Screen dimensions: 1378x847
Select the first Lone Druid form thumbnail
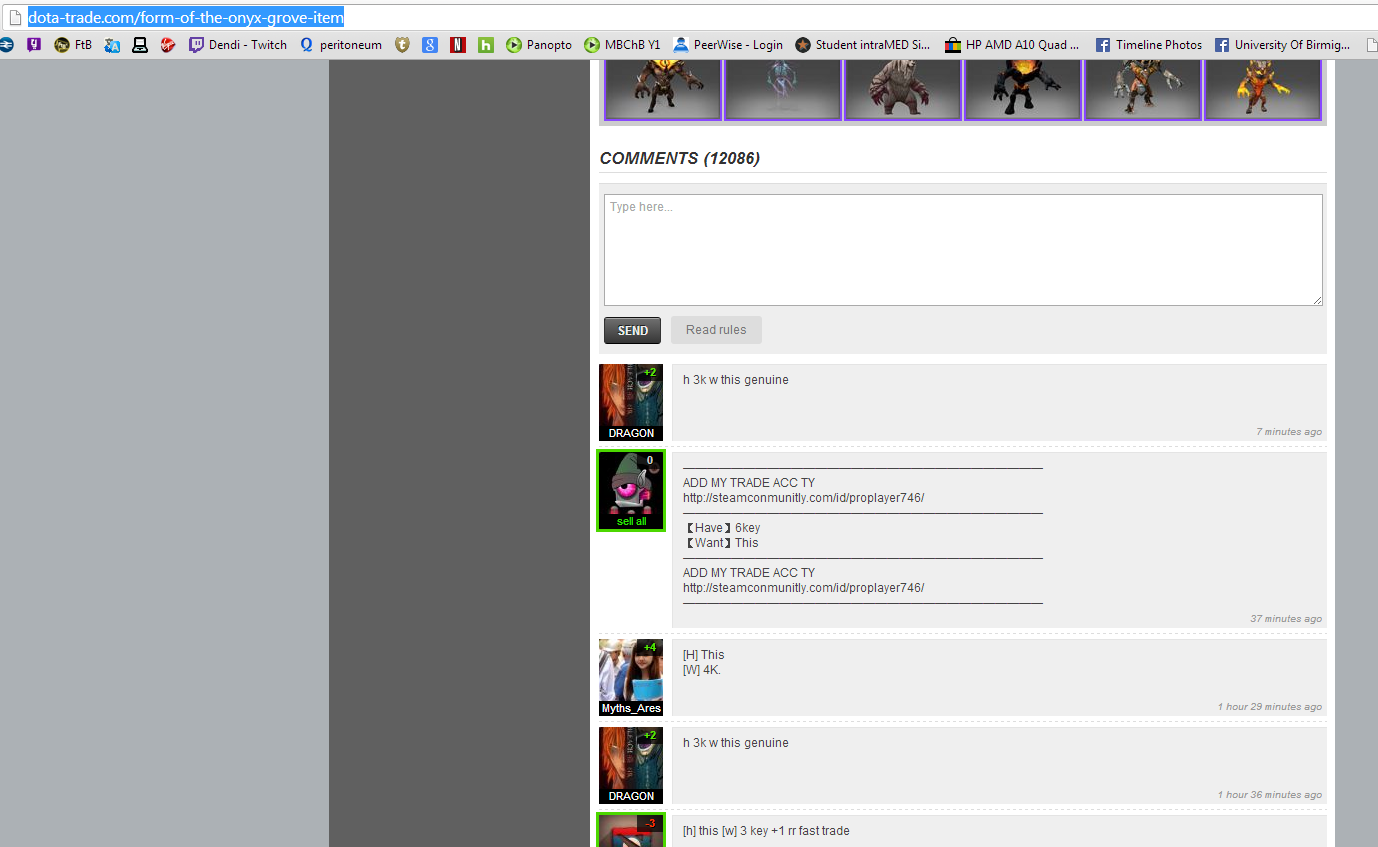coord(663,90)
